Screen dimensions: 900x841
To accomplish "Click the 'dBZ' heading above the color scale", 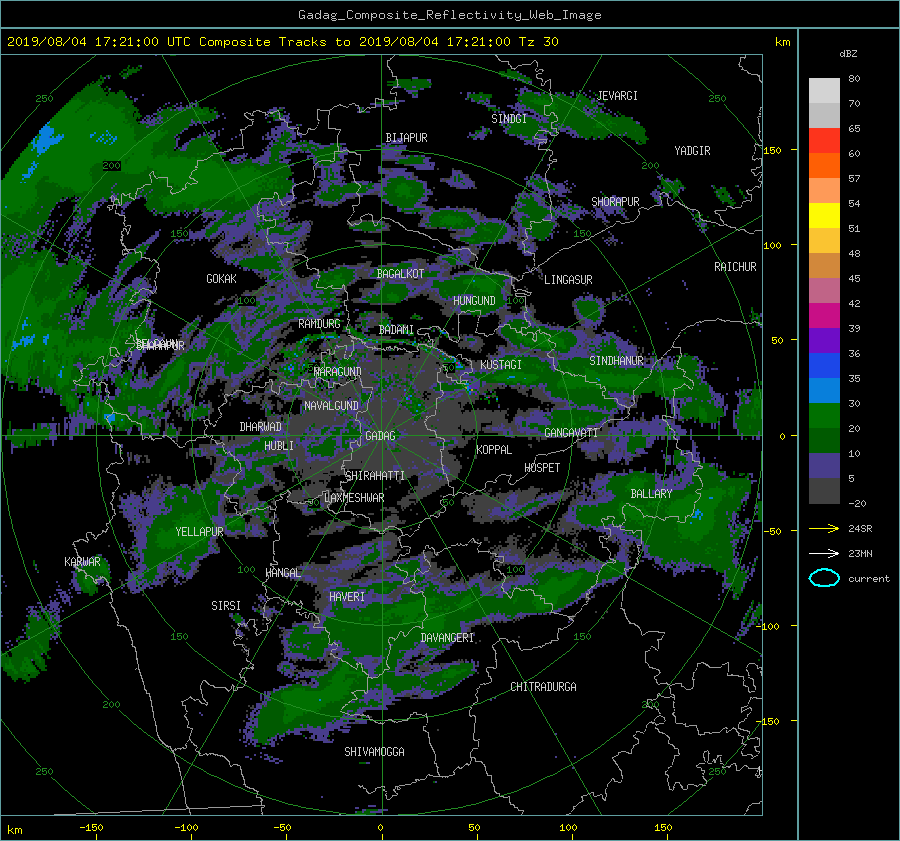I will (x=848, y=53).
